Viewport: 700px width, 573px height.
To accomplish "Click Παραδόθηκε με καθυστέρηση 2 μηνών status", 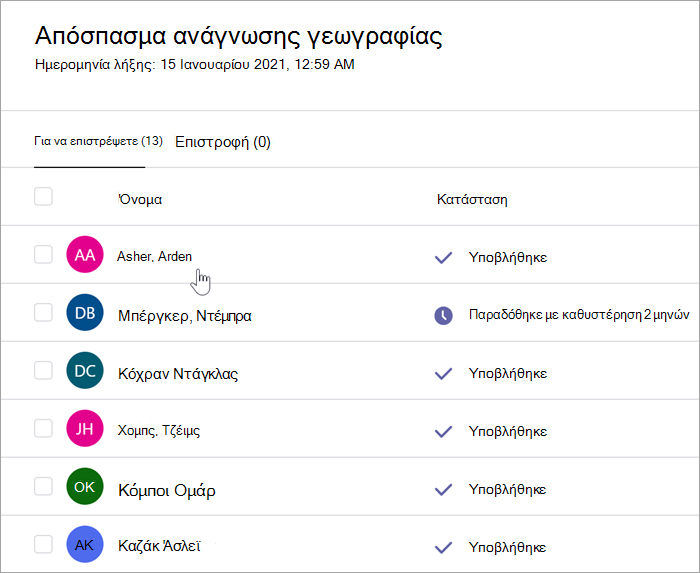I will click(x=579, y=315).
